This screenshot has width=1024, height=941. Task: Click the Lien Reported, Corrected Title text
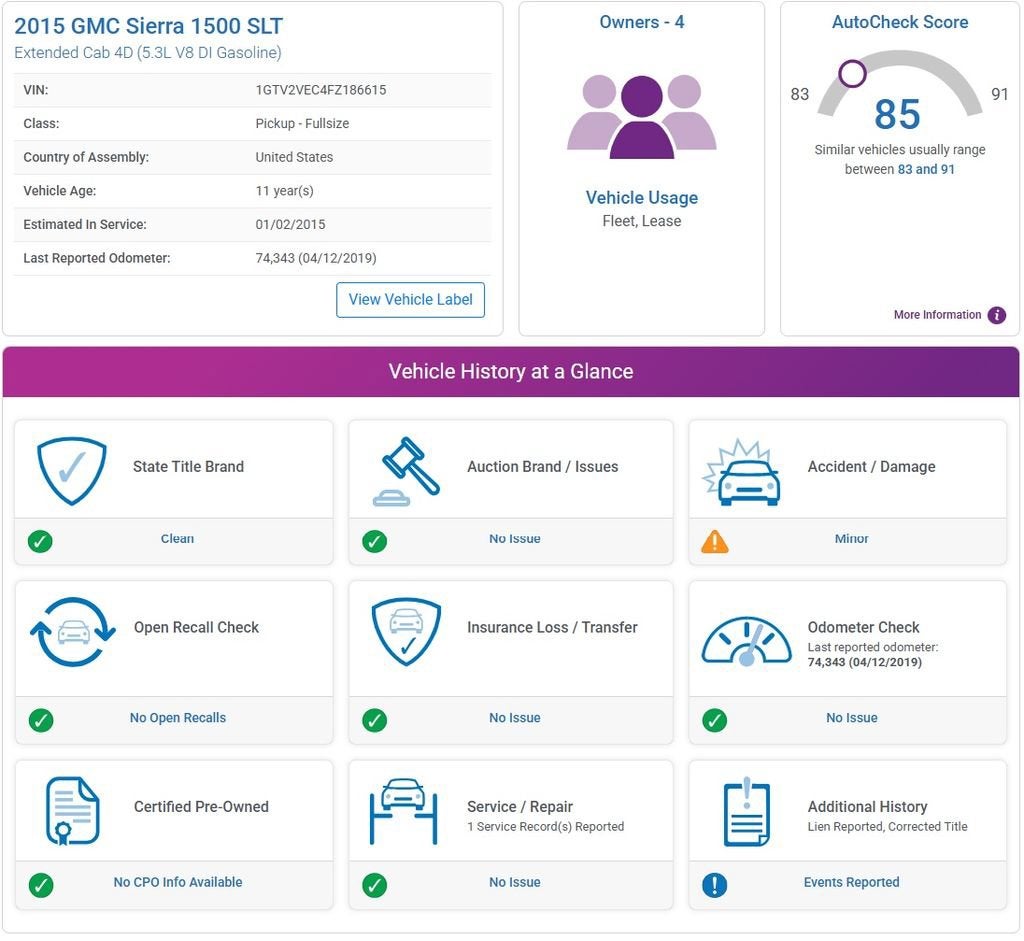click(x=887, y=827)
